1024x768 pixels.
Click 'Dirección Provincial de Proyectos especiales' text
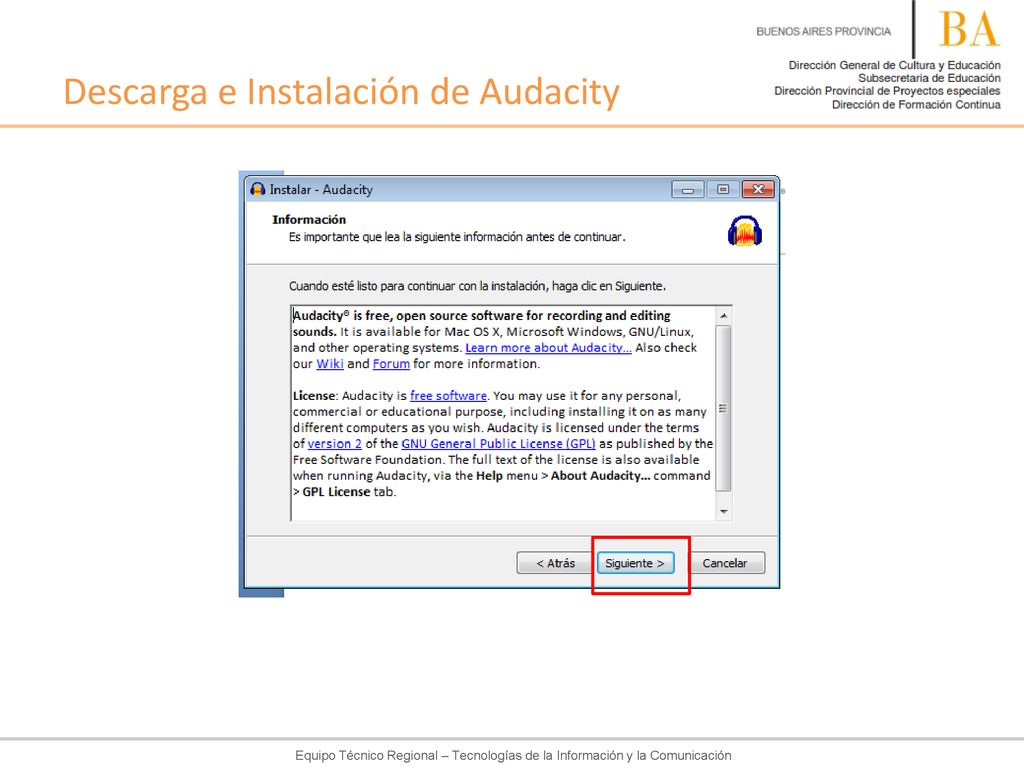pos(887,91)
